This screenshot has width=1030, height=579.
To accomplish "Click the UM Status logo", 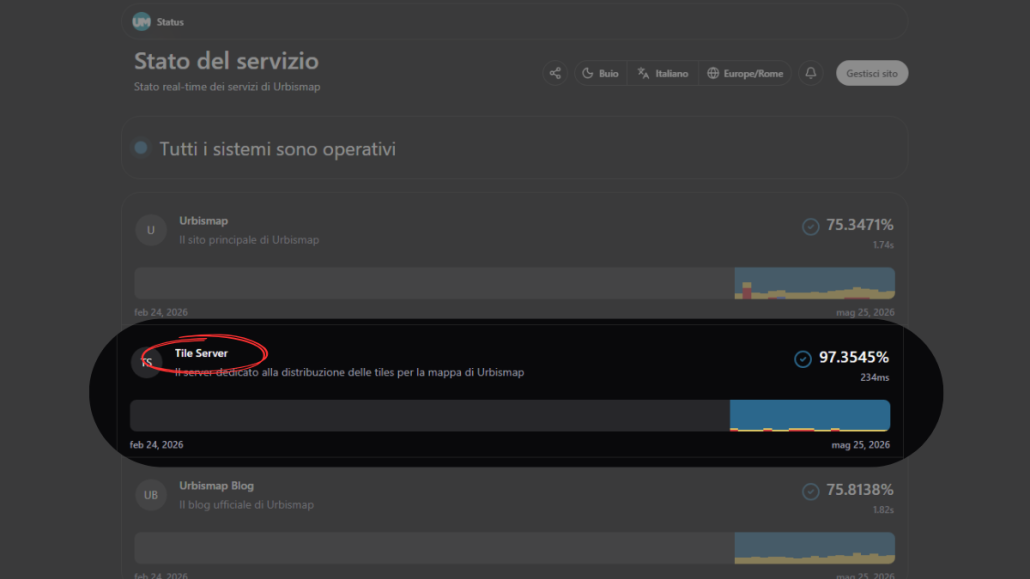I will click(158, 22).
